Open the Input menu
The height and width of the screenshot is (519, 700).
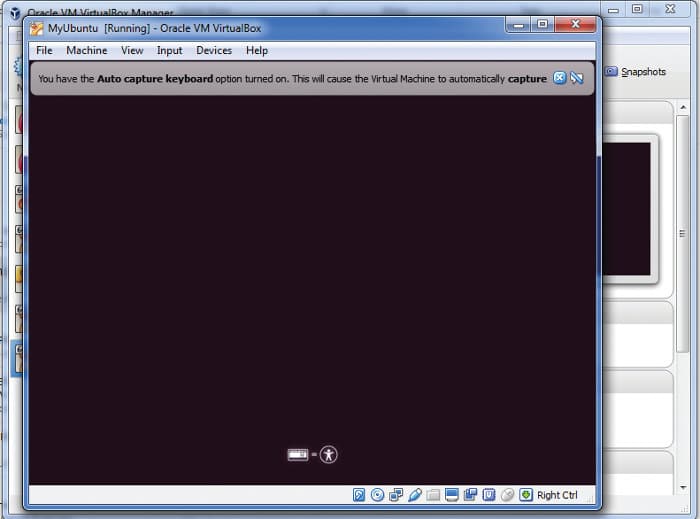click(x=170, y=50)
